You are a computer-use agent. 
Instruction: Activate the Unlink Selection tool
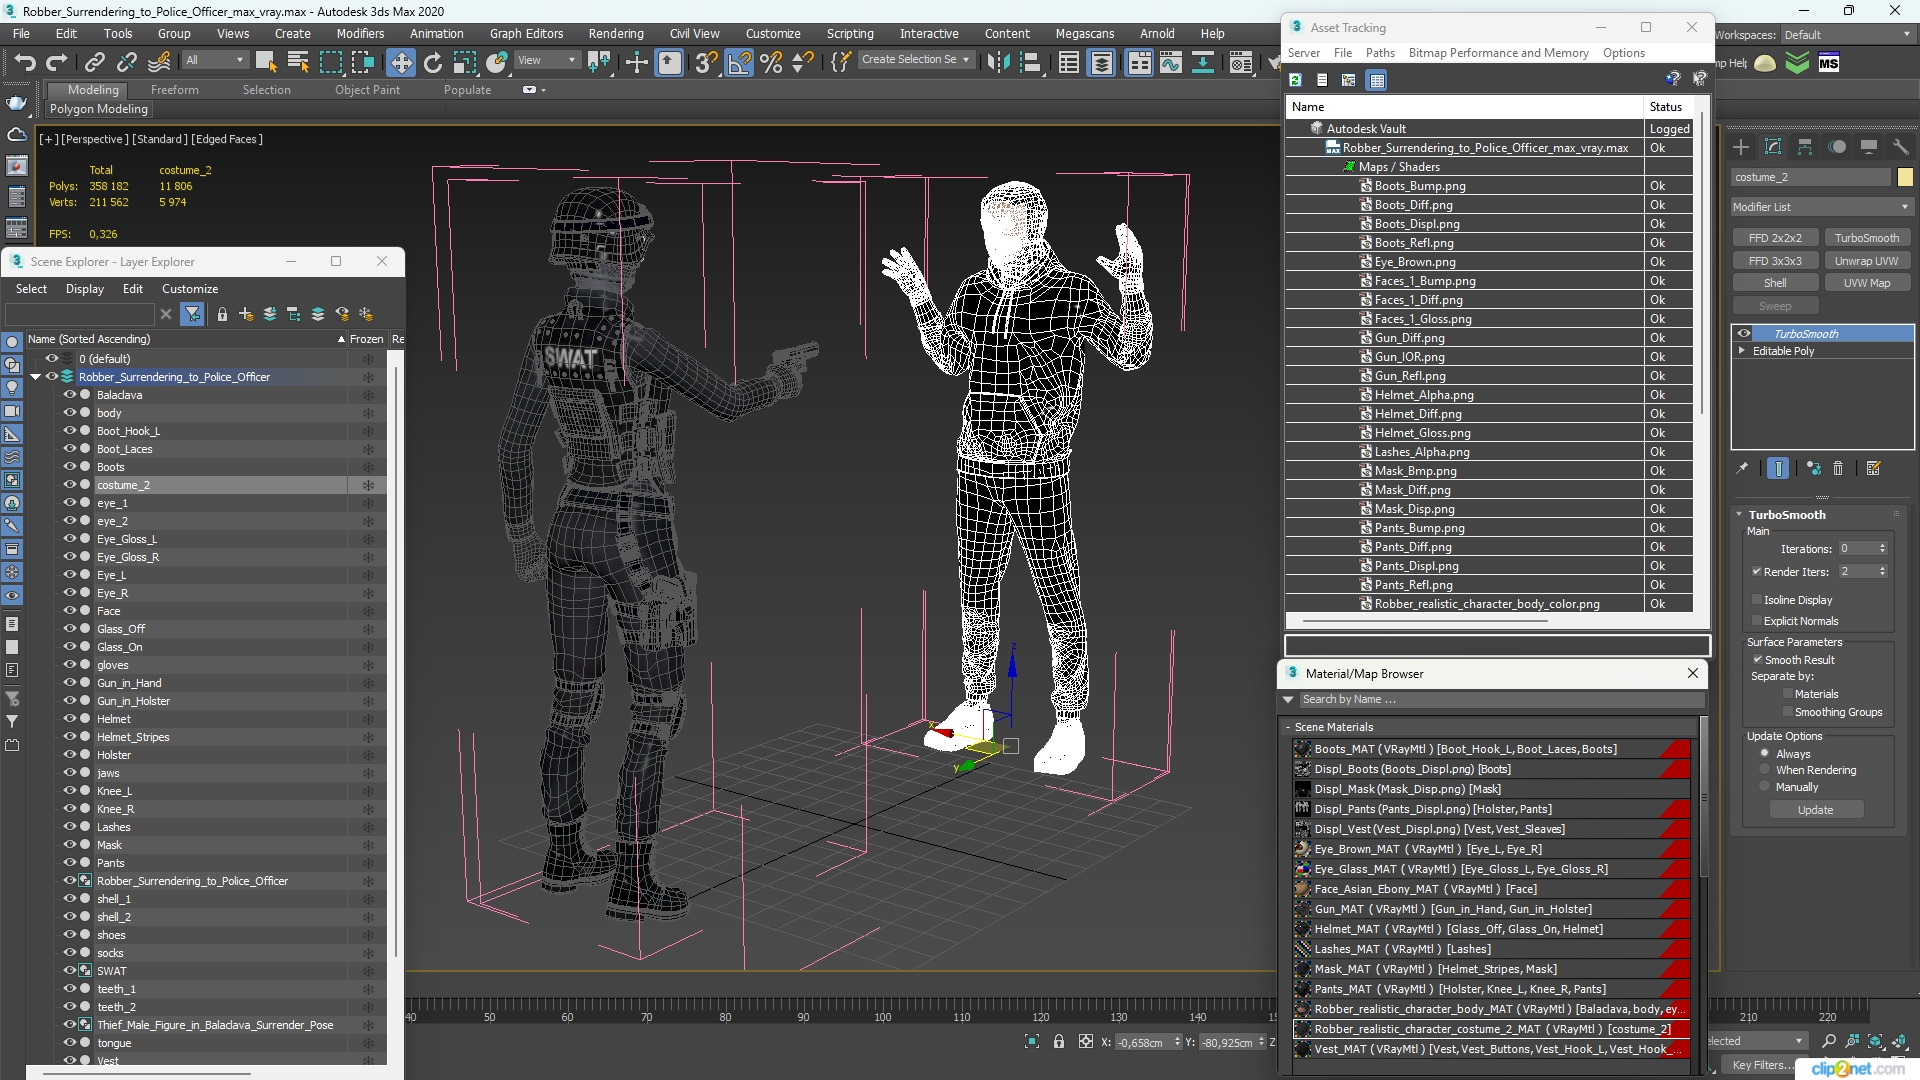point(127,62)
